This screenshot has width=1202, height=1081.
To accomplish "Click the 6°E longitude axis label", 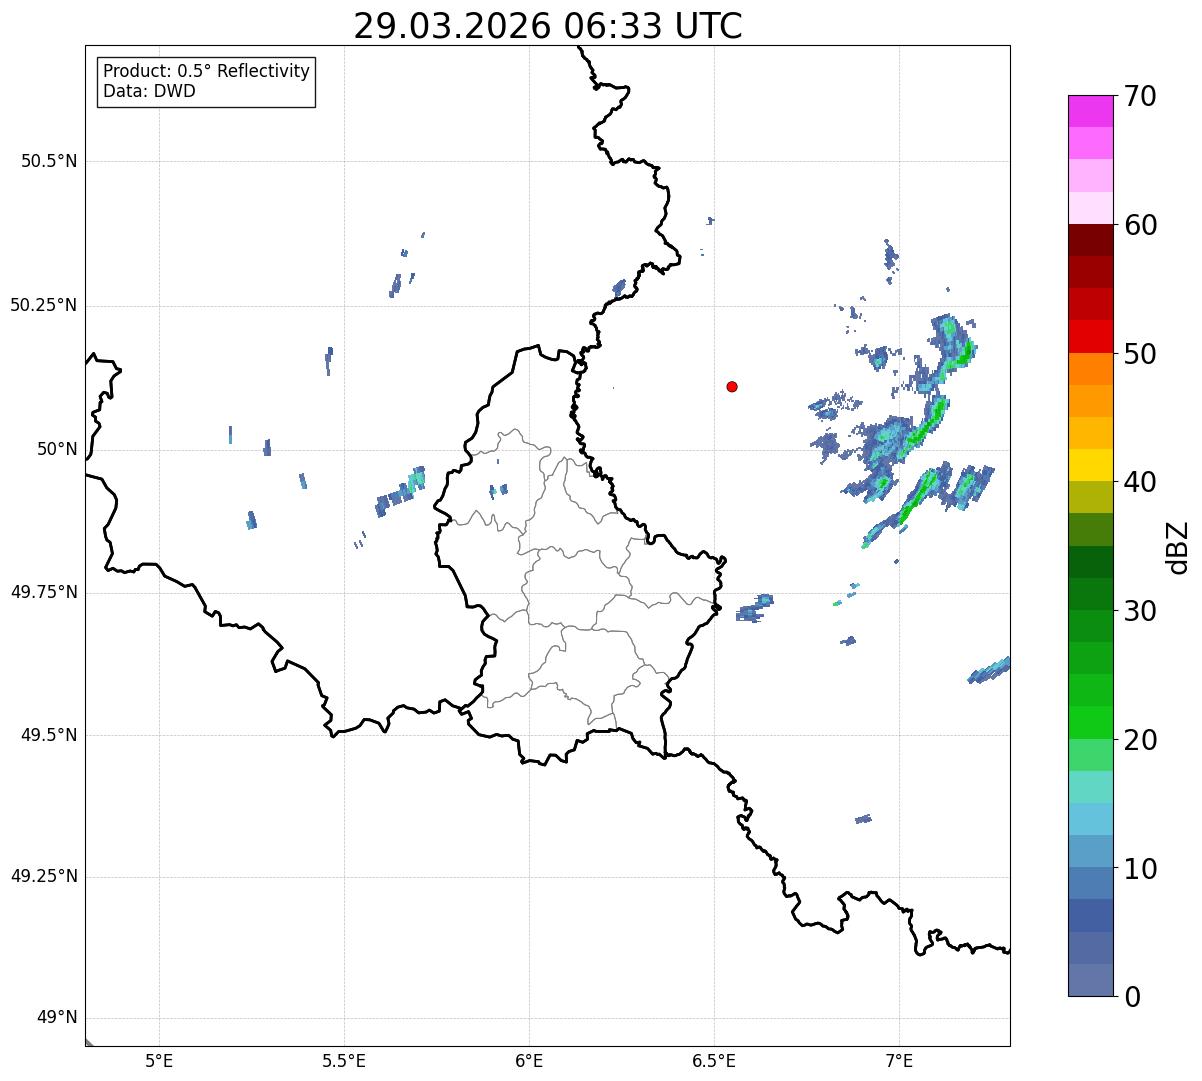I will point(529,1061).
